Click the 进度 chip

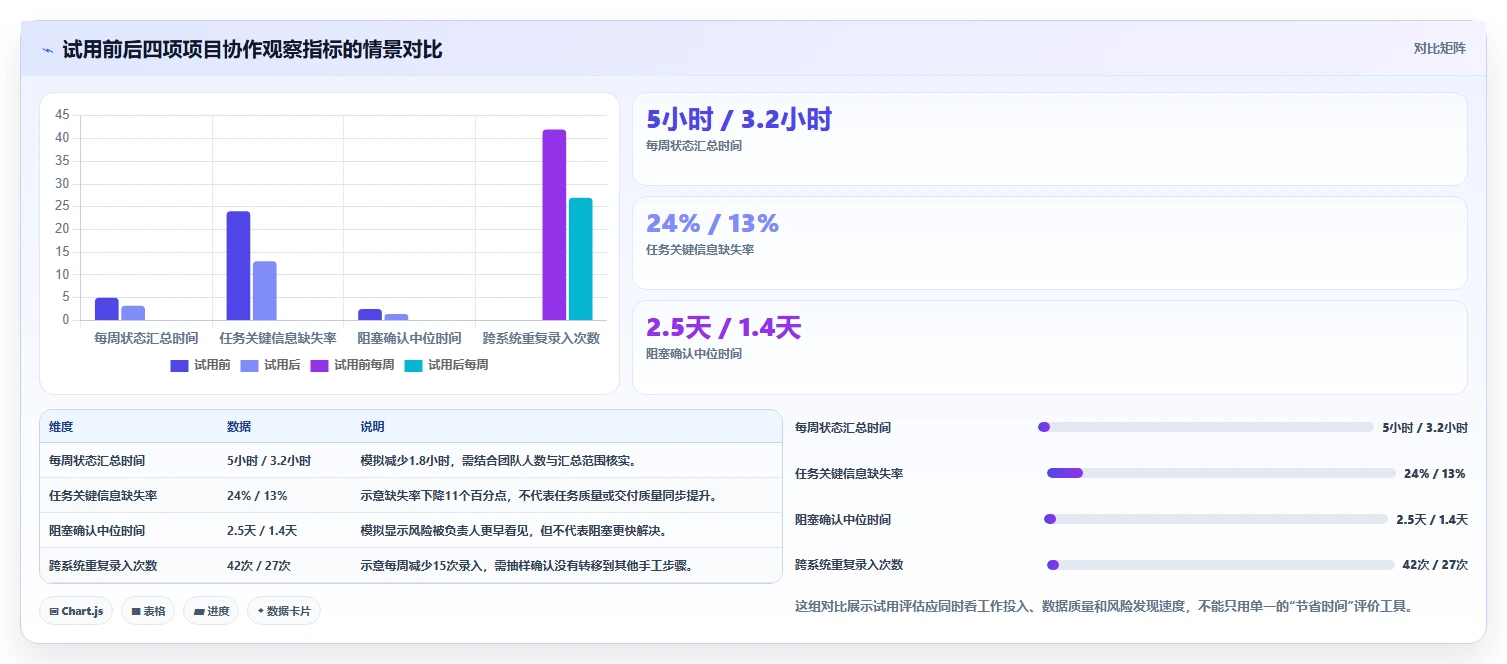pyautogui.click(x=211, y=611)
